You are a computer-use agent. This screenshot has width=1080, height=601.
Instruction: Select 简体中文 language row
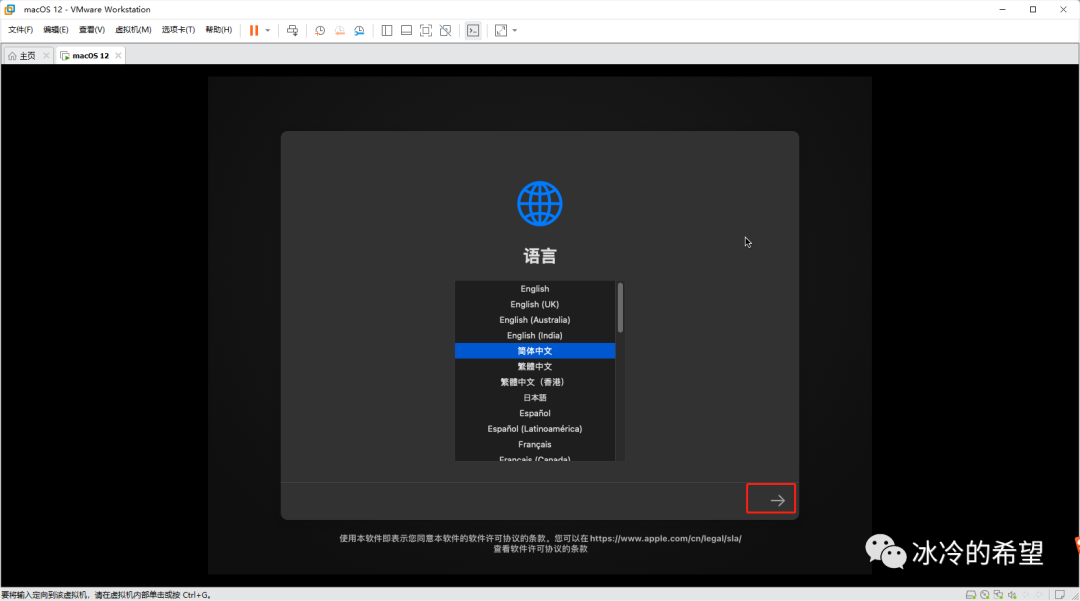pyautogui.click(x=534, y=351)
